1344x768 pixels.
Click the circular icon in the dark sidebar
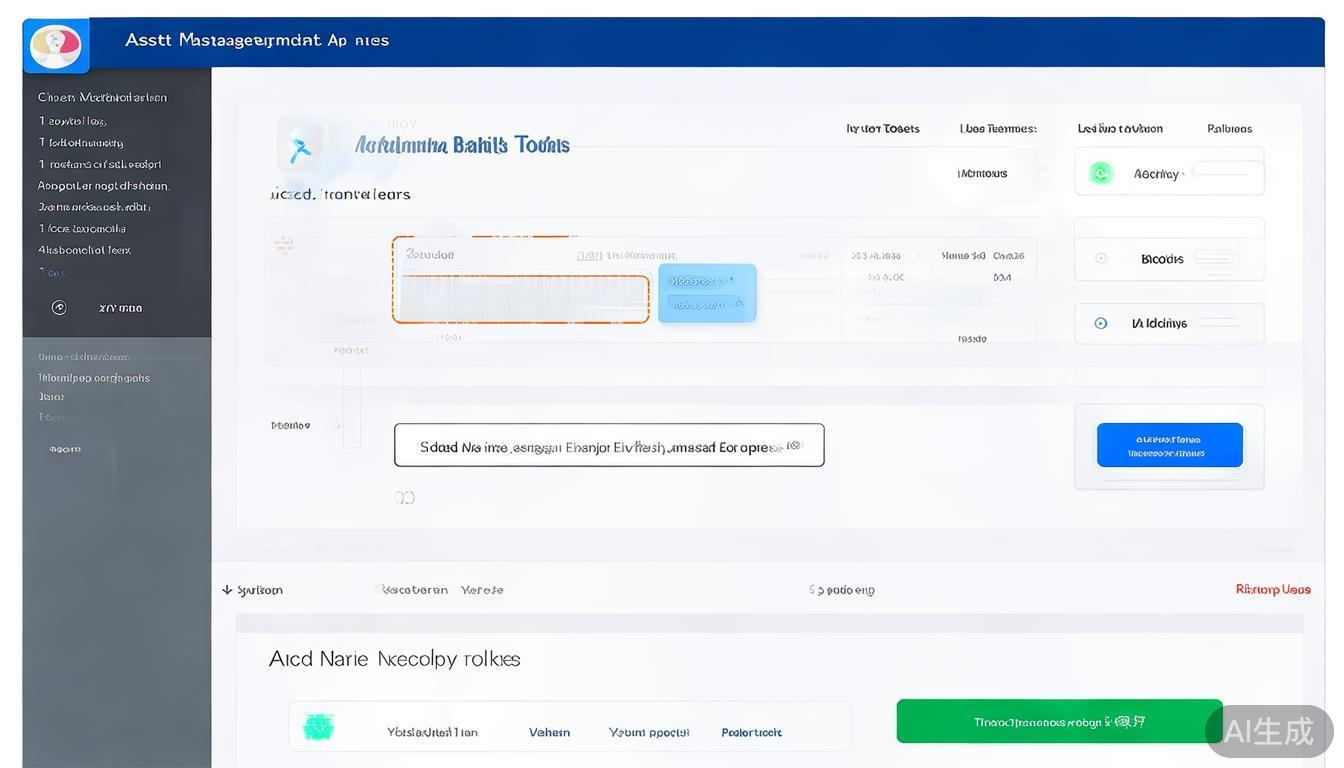click(59, 308)
